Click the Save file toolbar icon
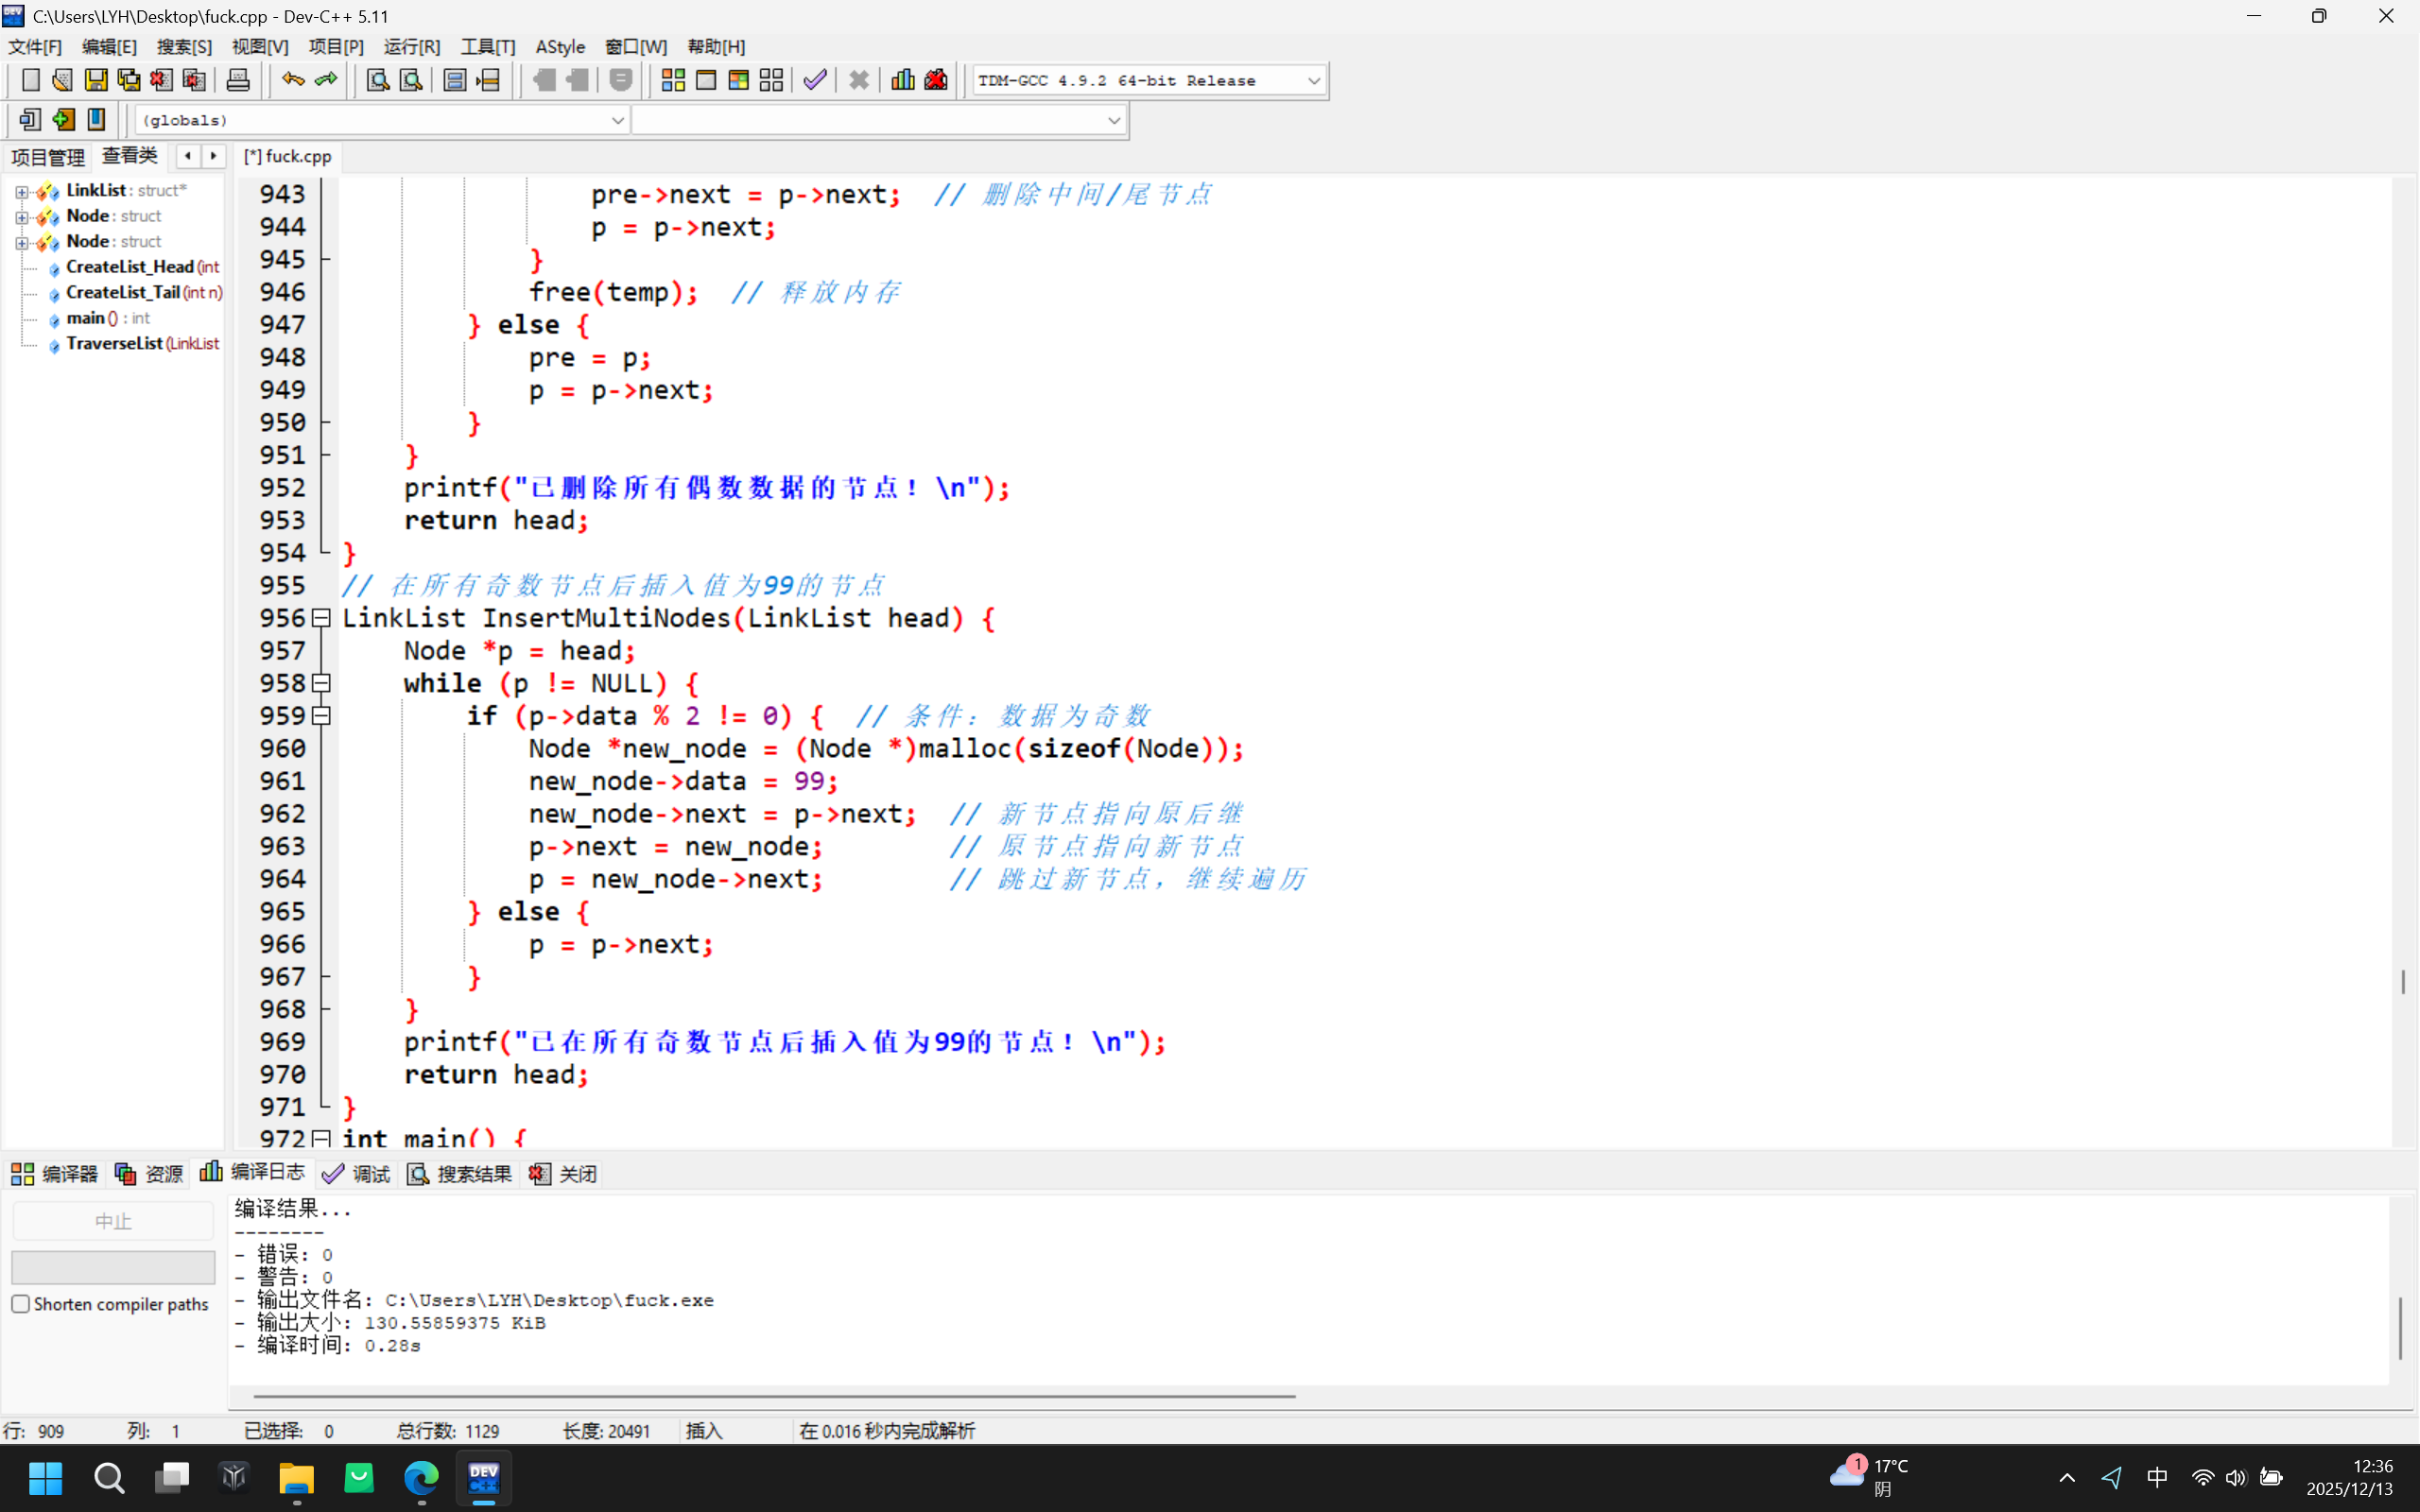The image size is (2420, 1512). tap(96, 80)
